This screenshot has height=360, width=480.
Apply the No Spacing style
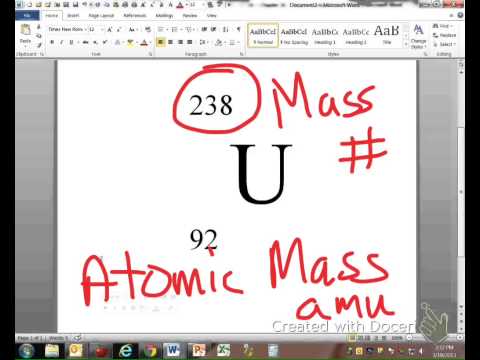(x=294, y=35)
